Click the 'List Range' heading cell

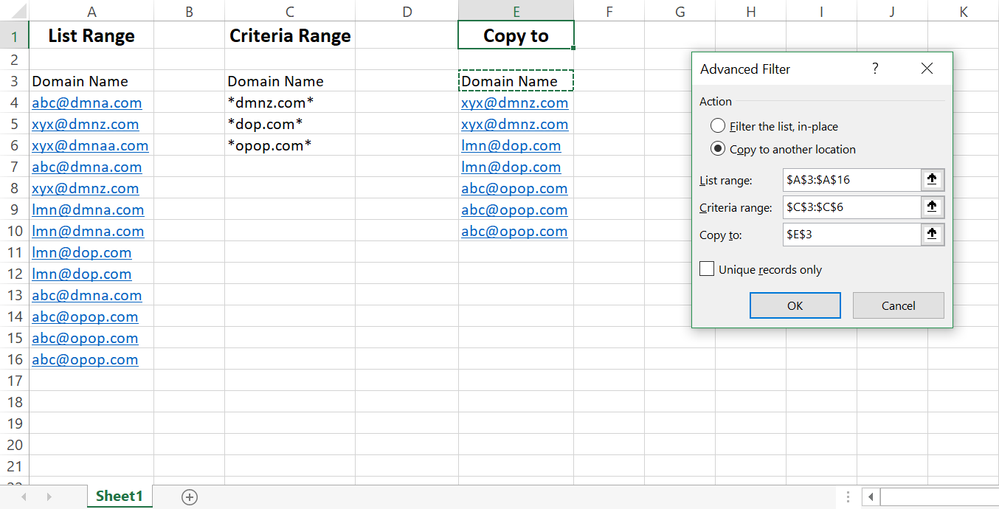[92, 36]
